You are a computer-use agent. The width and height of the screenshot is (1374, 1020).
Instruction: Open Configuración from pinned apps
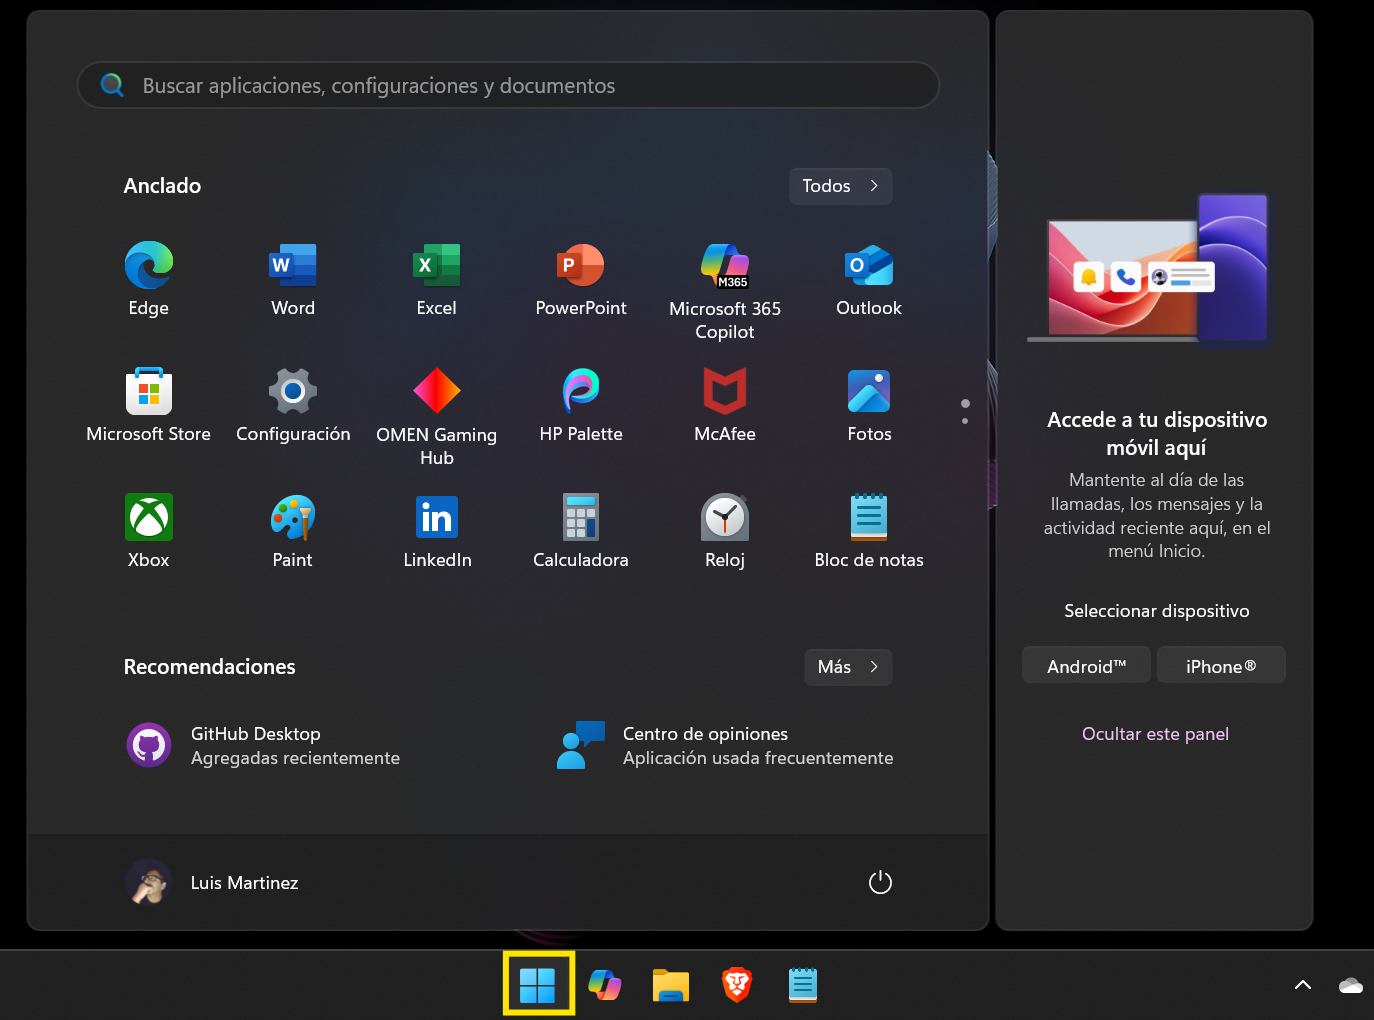pyautogui.click(x=293, y=403)
